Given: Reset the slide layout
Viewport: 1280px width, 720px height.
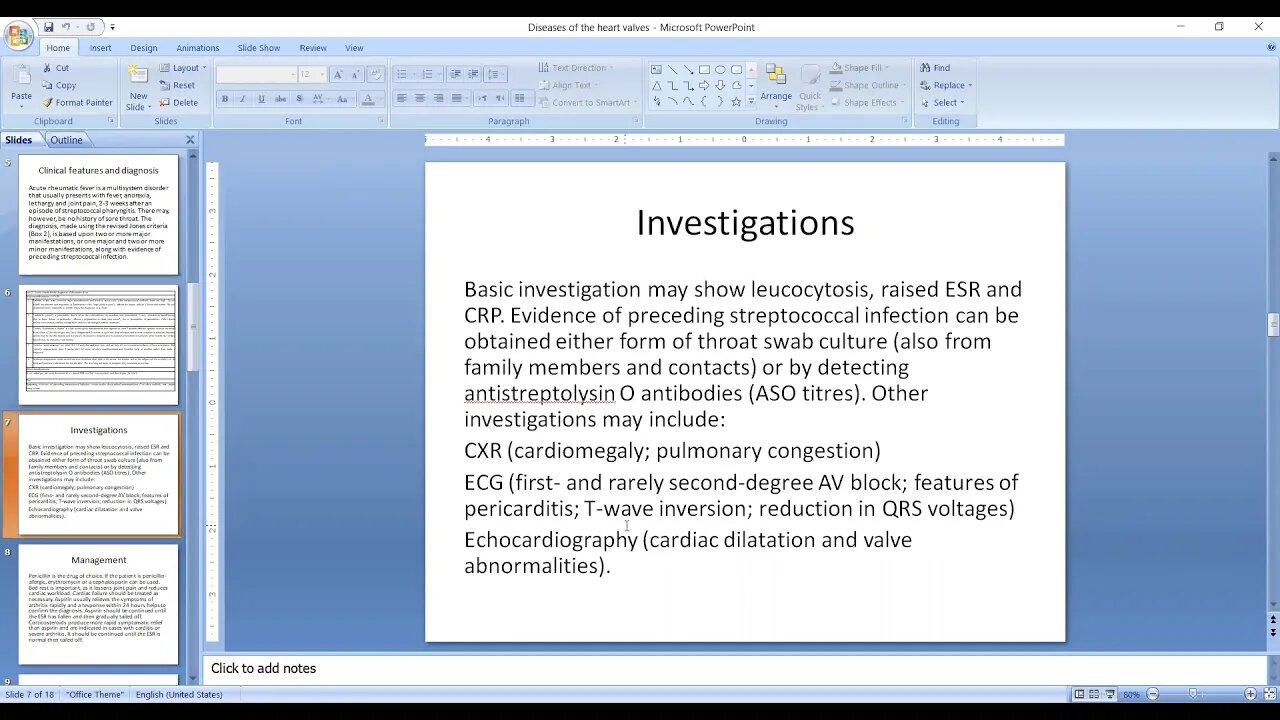Looking at the screenshot, I should coord(177,85).
